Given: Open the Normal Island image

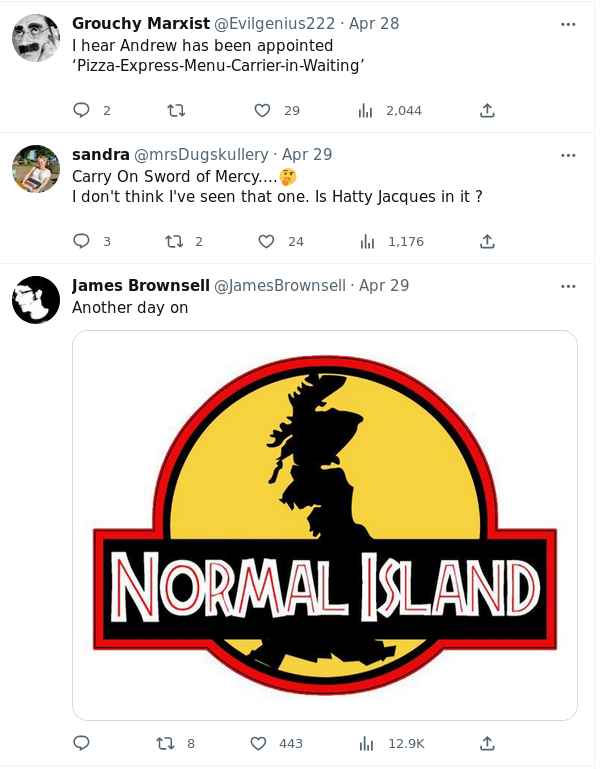Looking at the screenshot, I should point(325,525).
